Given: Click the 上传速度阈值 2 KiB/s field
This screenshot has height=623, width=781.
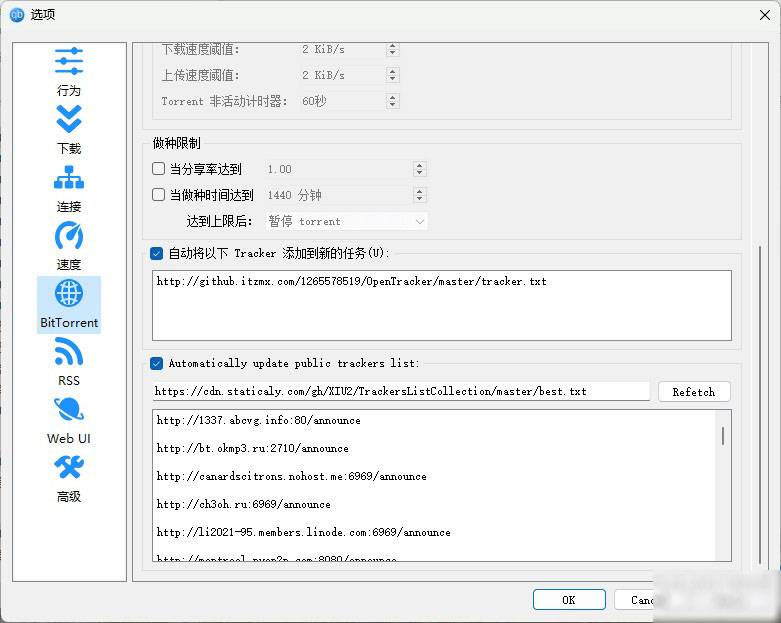Looking at the screenshot, I should 343,75.
